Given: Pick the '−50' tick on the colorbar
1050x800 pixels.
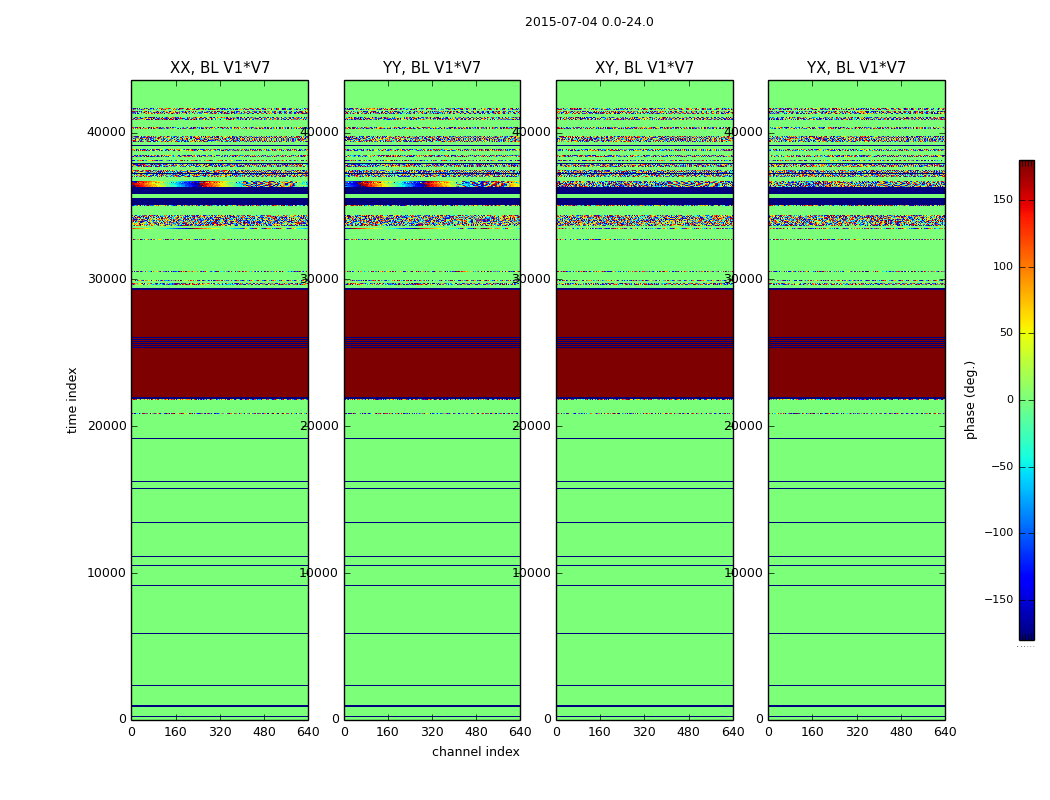Looking at the screenshot, I should point(1002,466).
